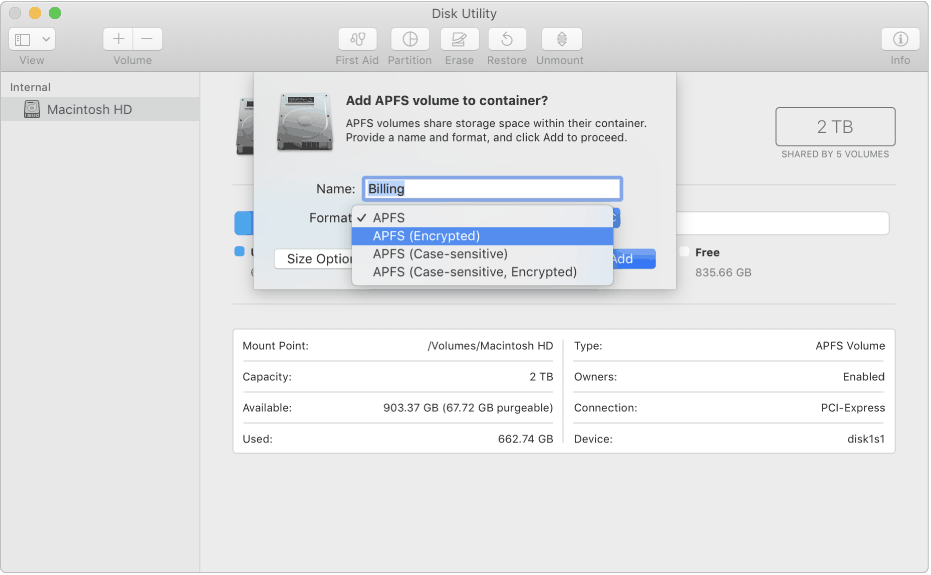Click the 903.37 GB available value
The width and height of the screenshot is (931, 575).
[468, 408]
